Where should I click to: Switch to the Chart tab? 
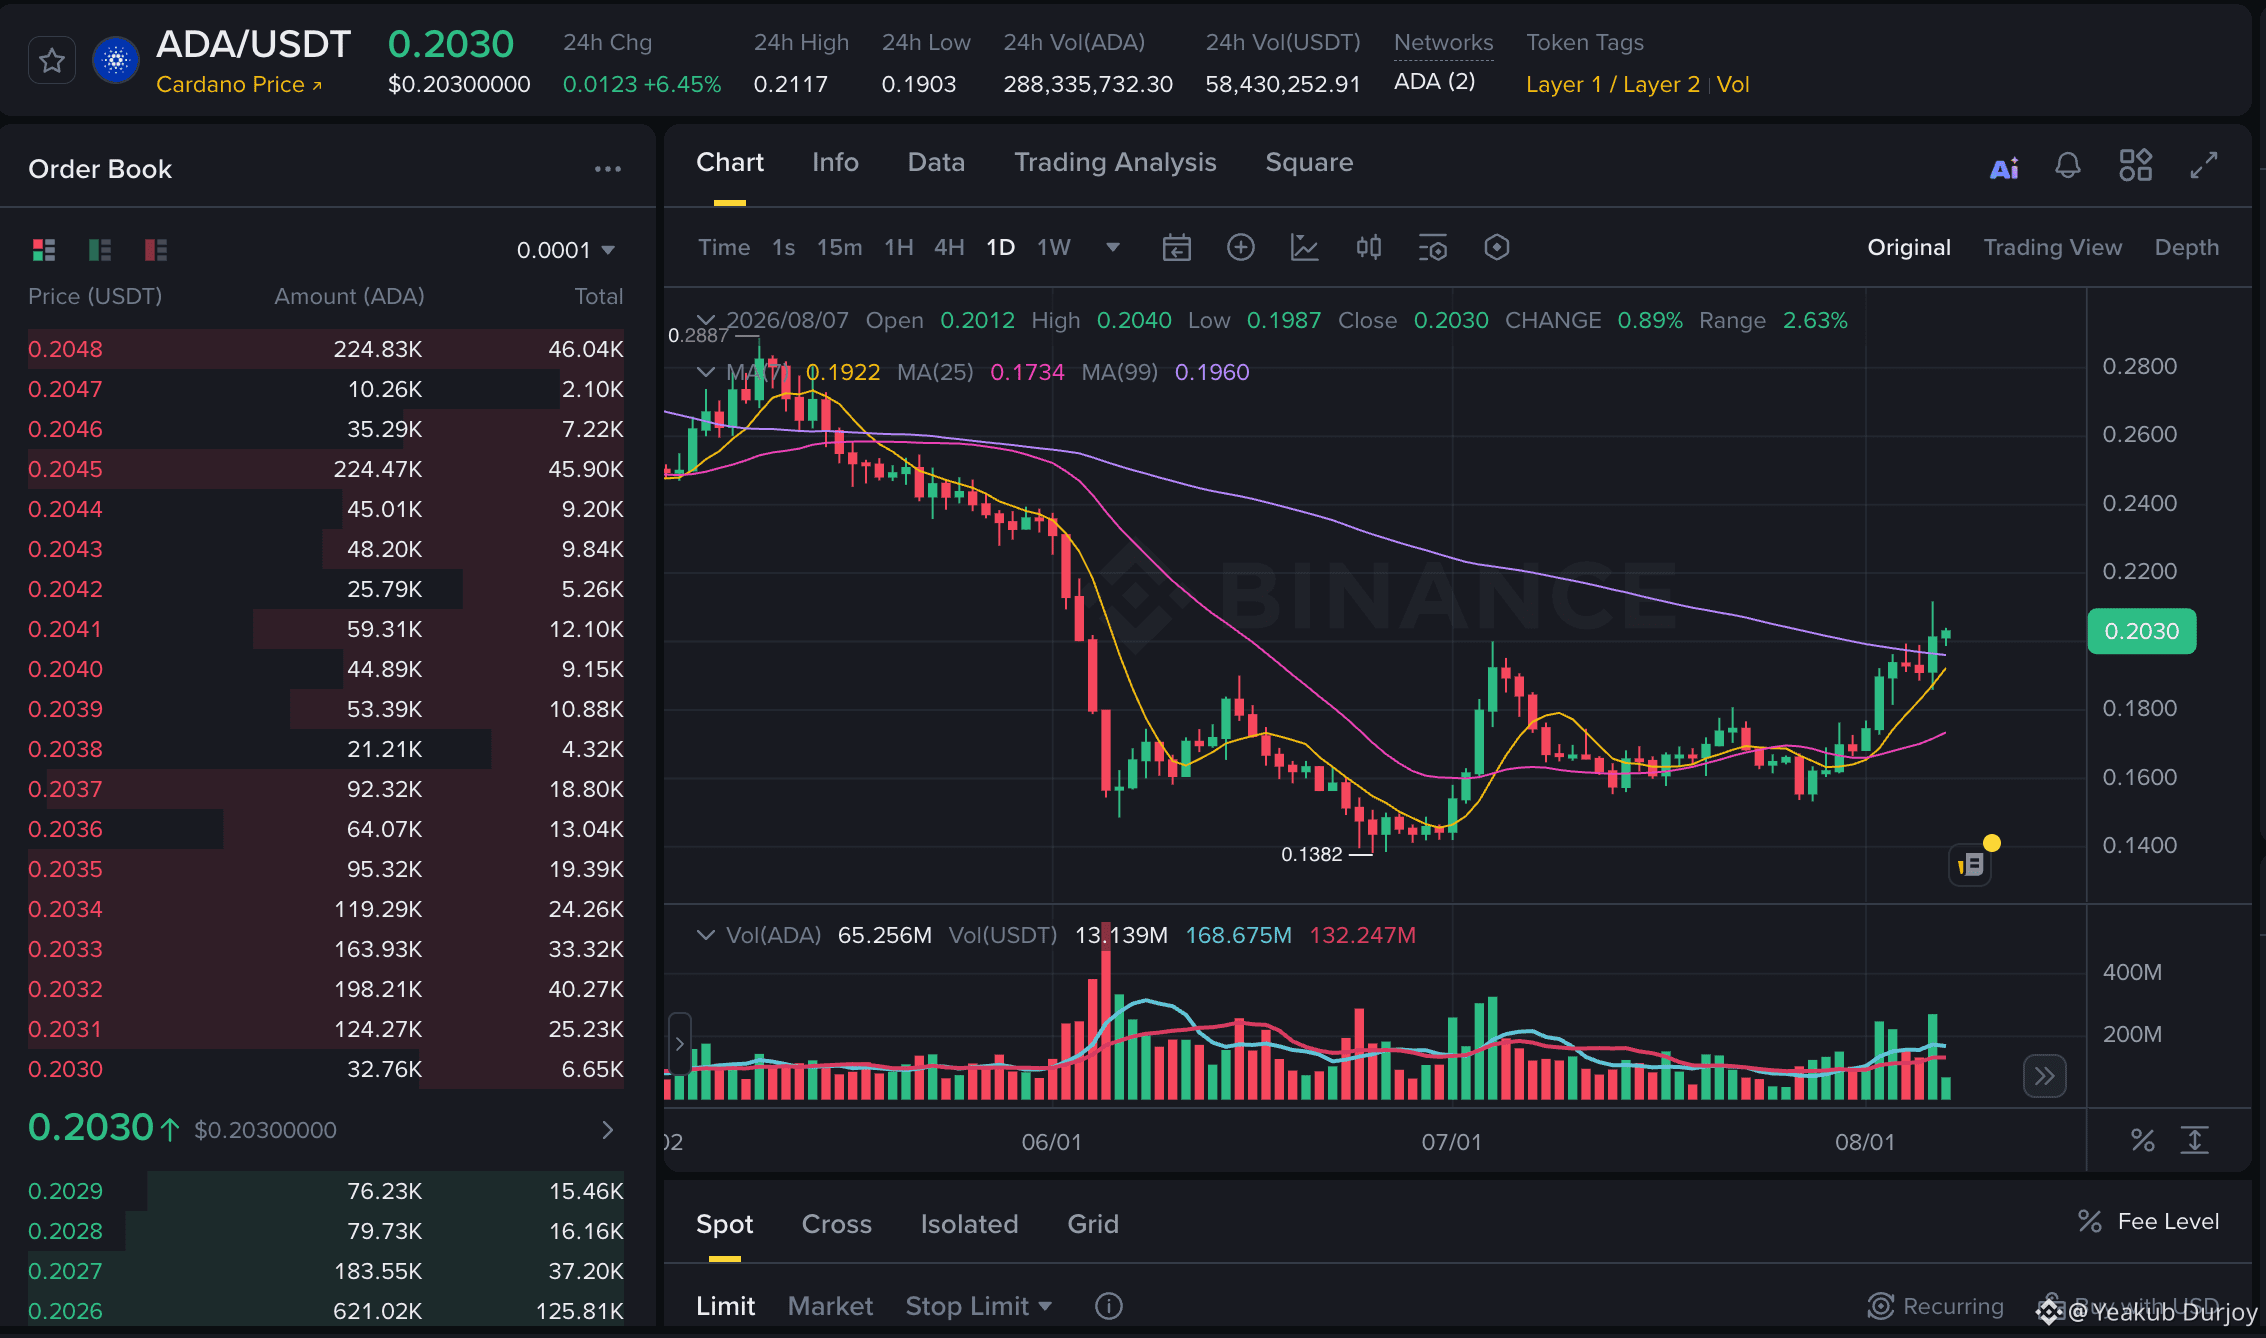click(x=730, y=163)
